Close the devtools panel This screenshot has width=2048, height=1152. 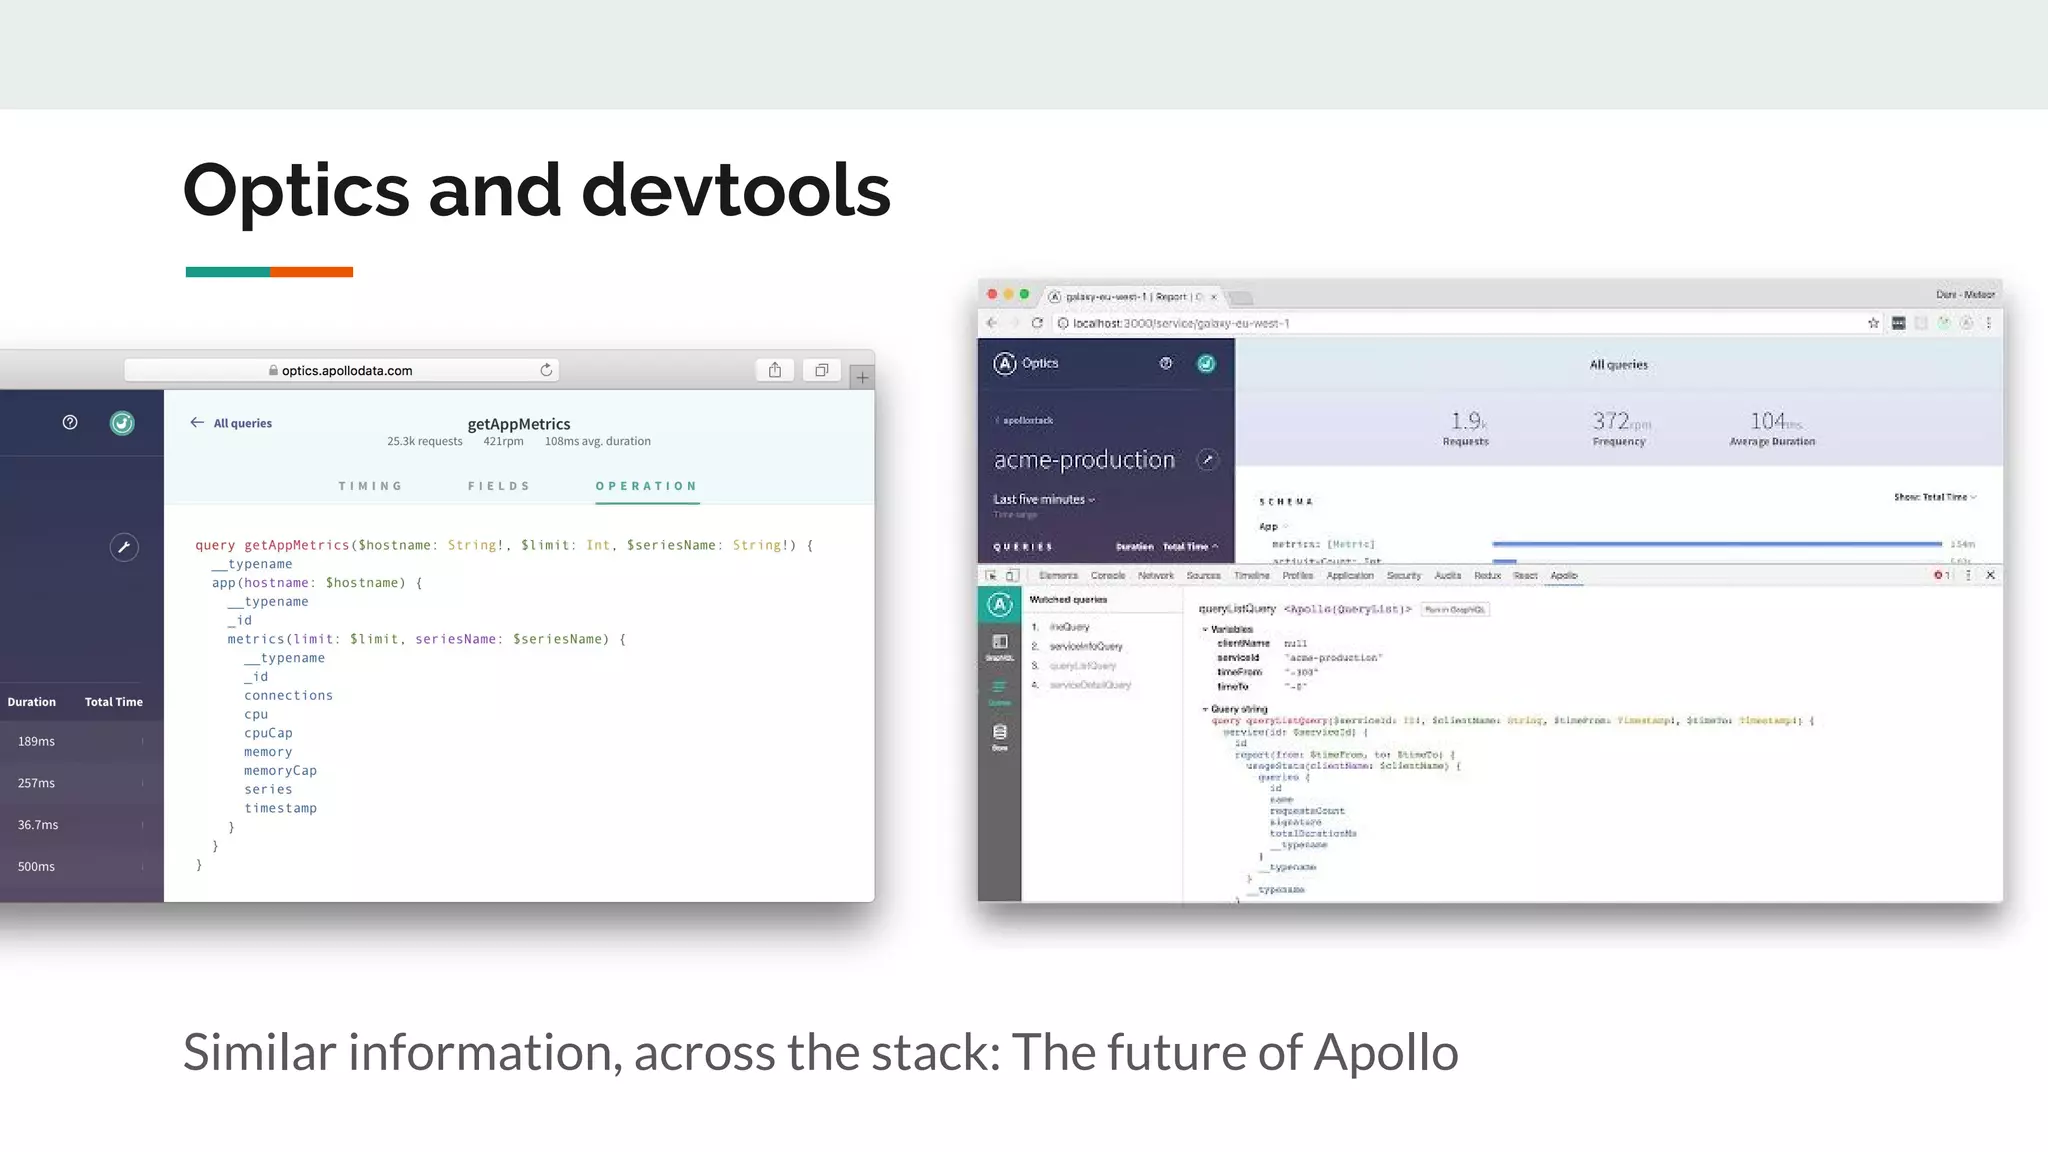(x=1991, y=575)
